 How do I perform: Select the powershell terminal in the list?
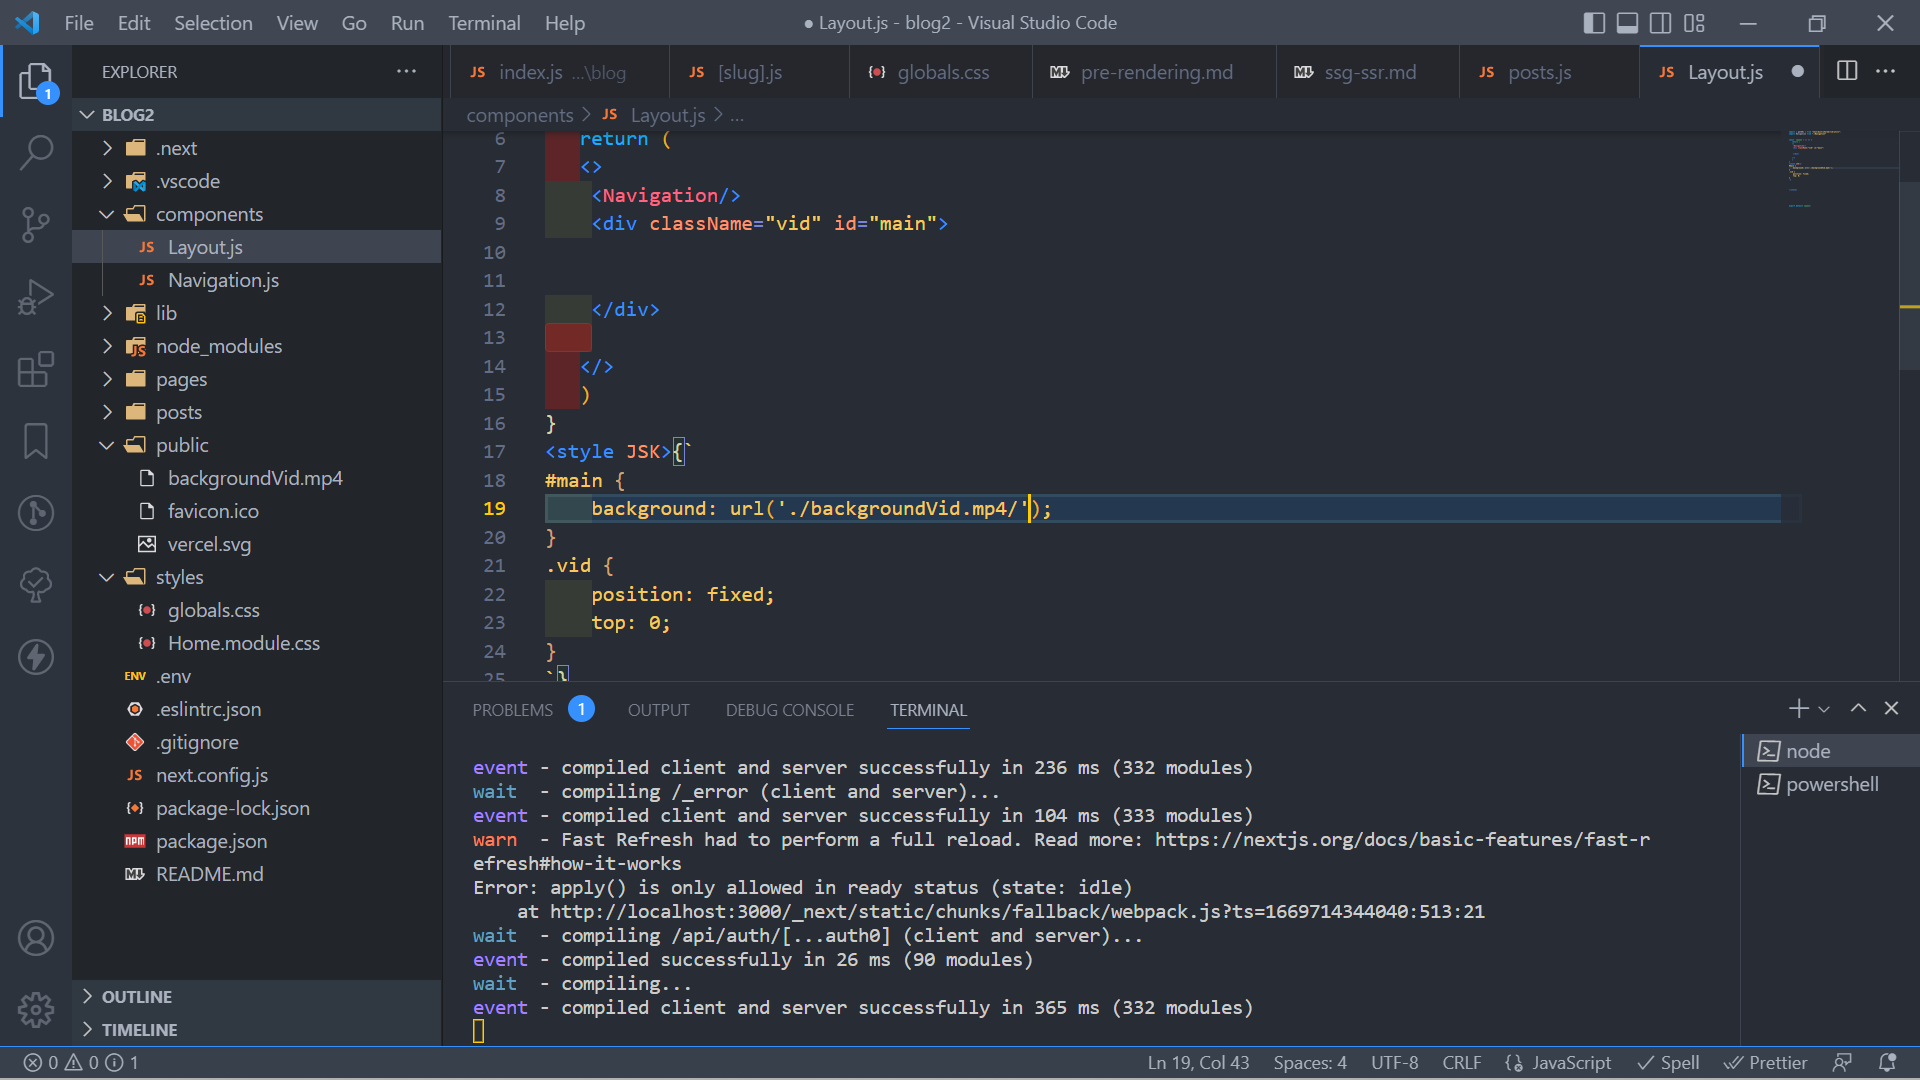[x=1830, y=784]
